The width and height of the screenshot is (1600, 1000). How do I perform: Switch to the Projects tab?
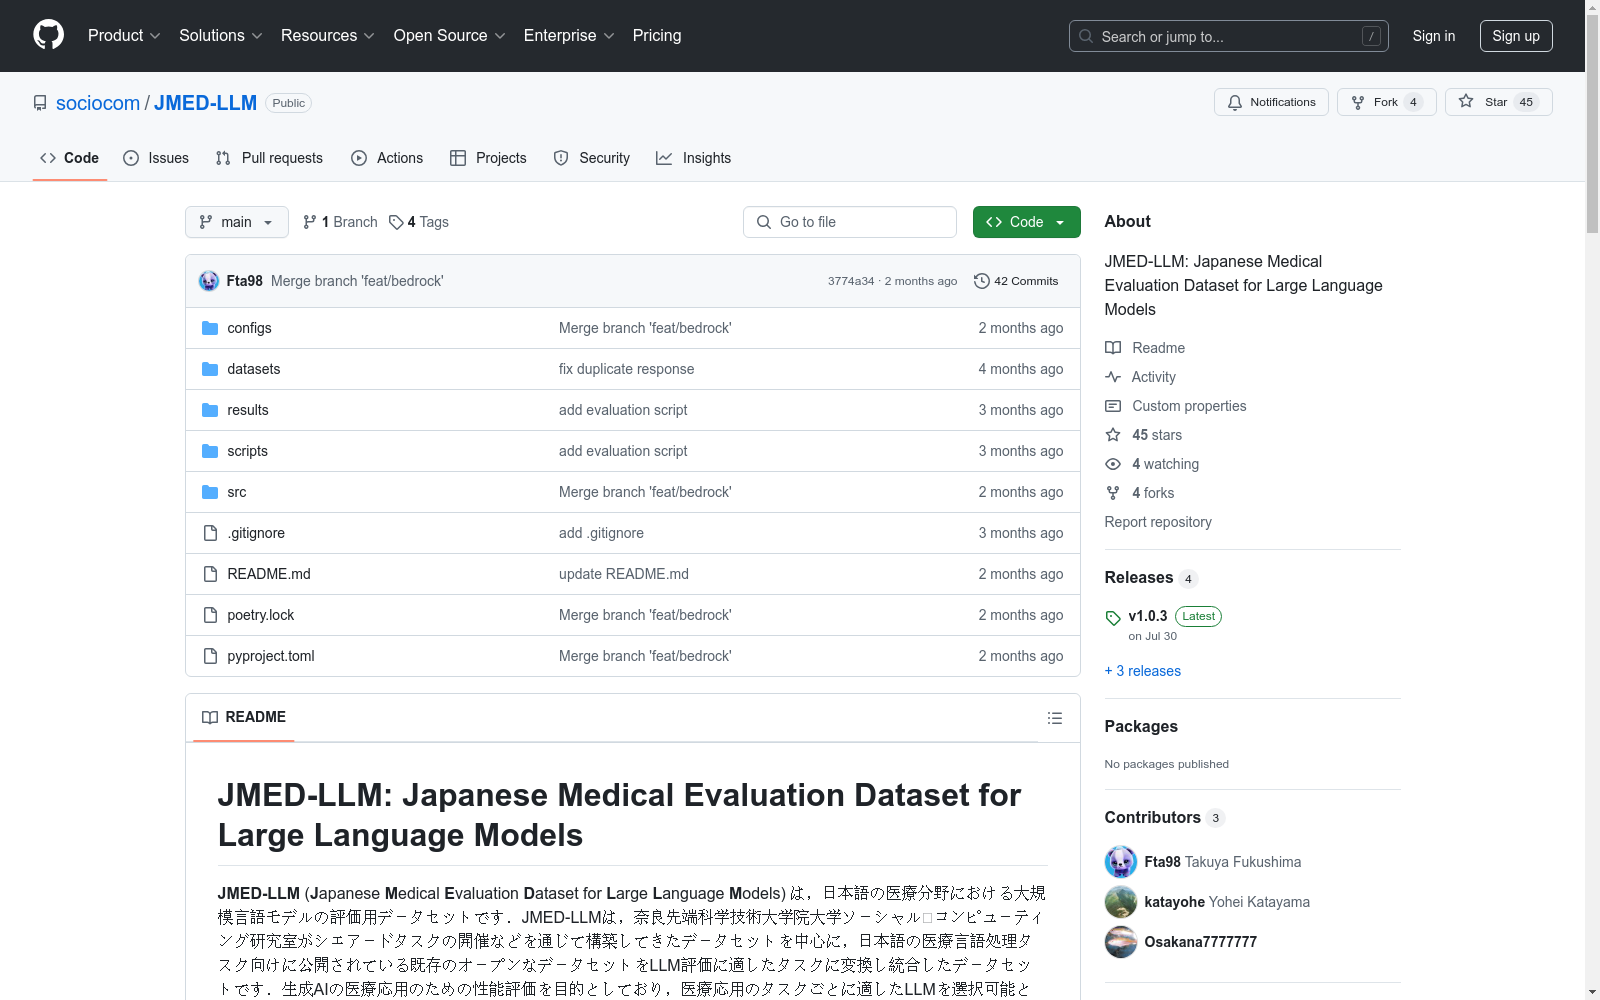click(488, 158)
